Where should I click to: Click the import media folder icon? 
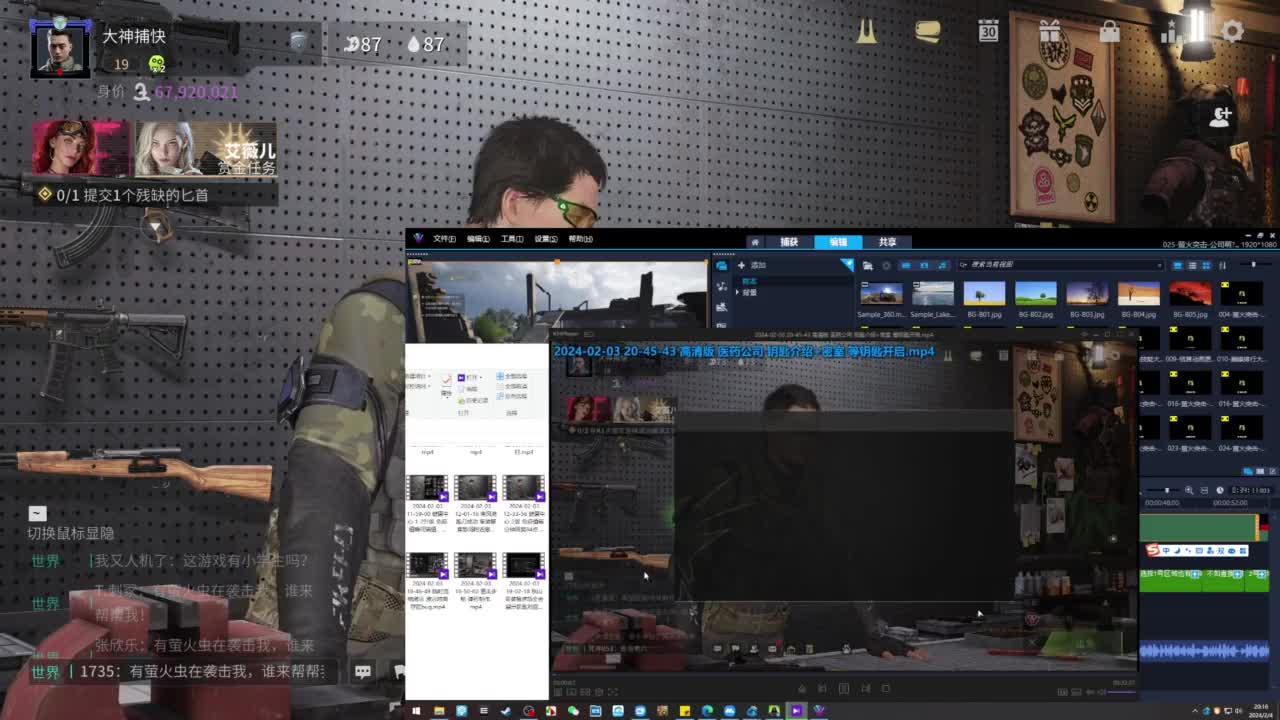tap(867, 265)
